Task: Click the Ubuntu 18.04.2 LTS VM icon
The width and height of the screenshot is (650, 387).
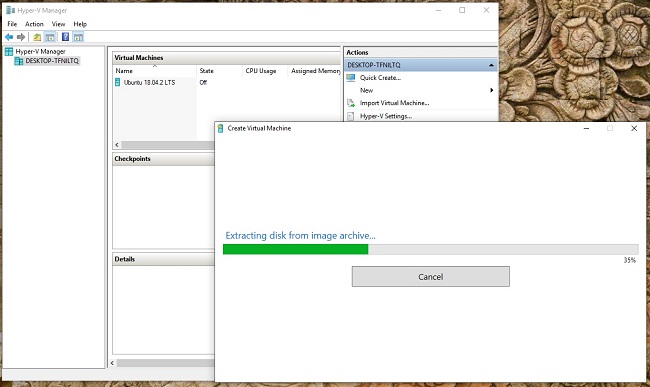Action: click(x=118, y=82)
